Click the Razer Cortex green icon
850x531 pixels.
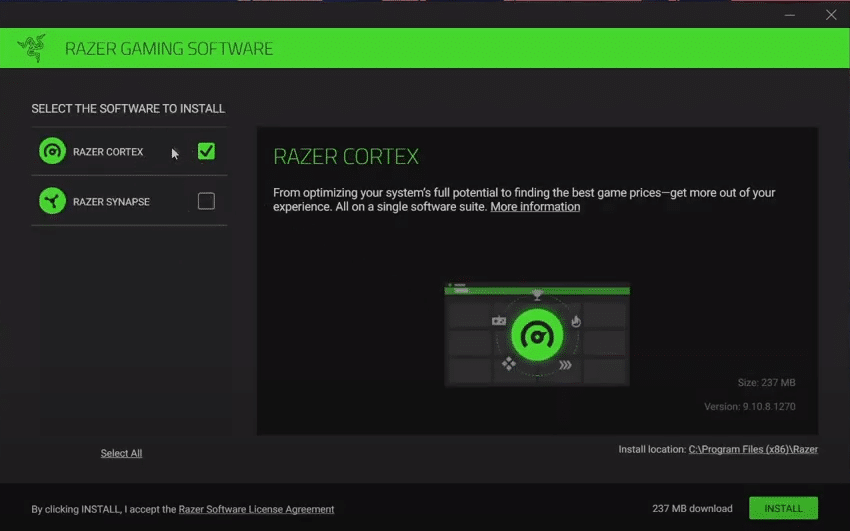pos(52,151)
